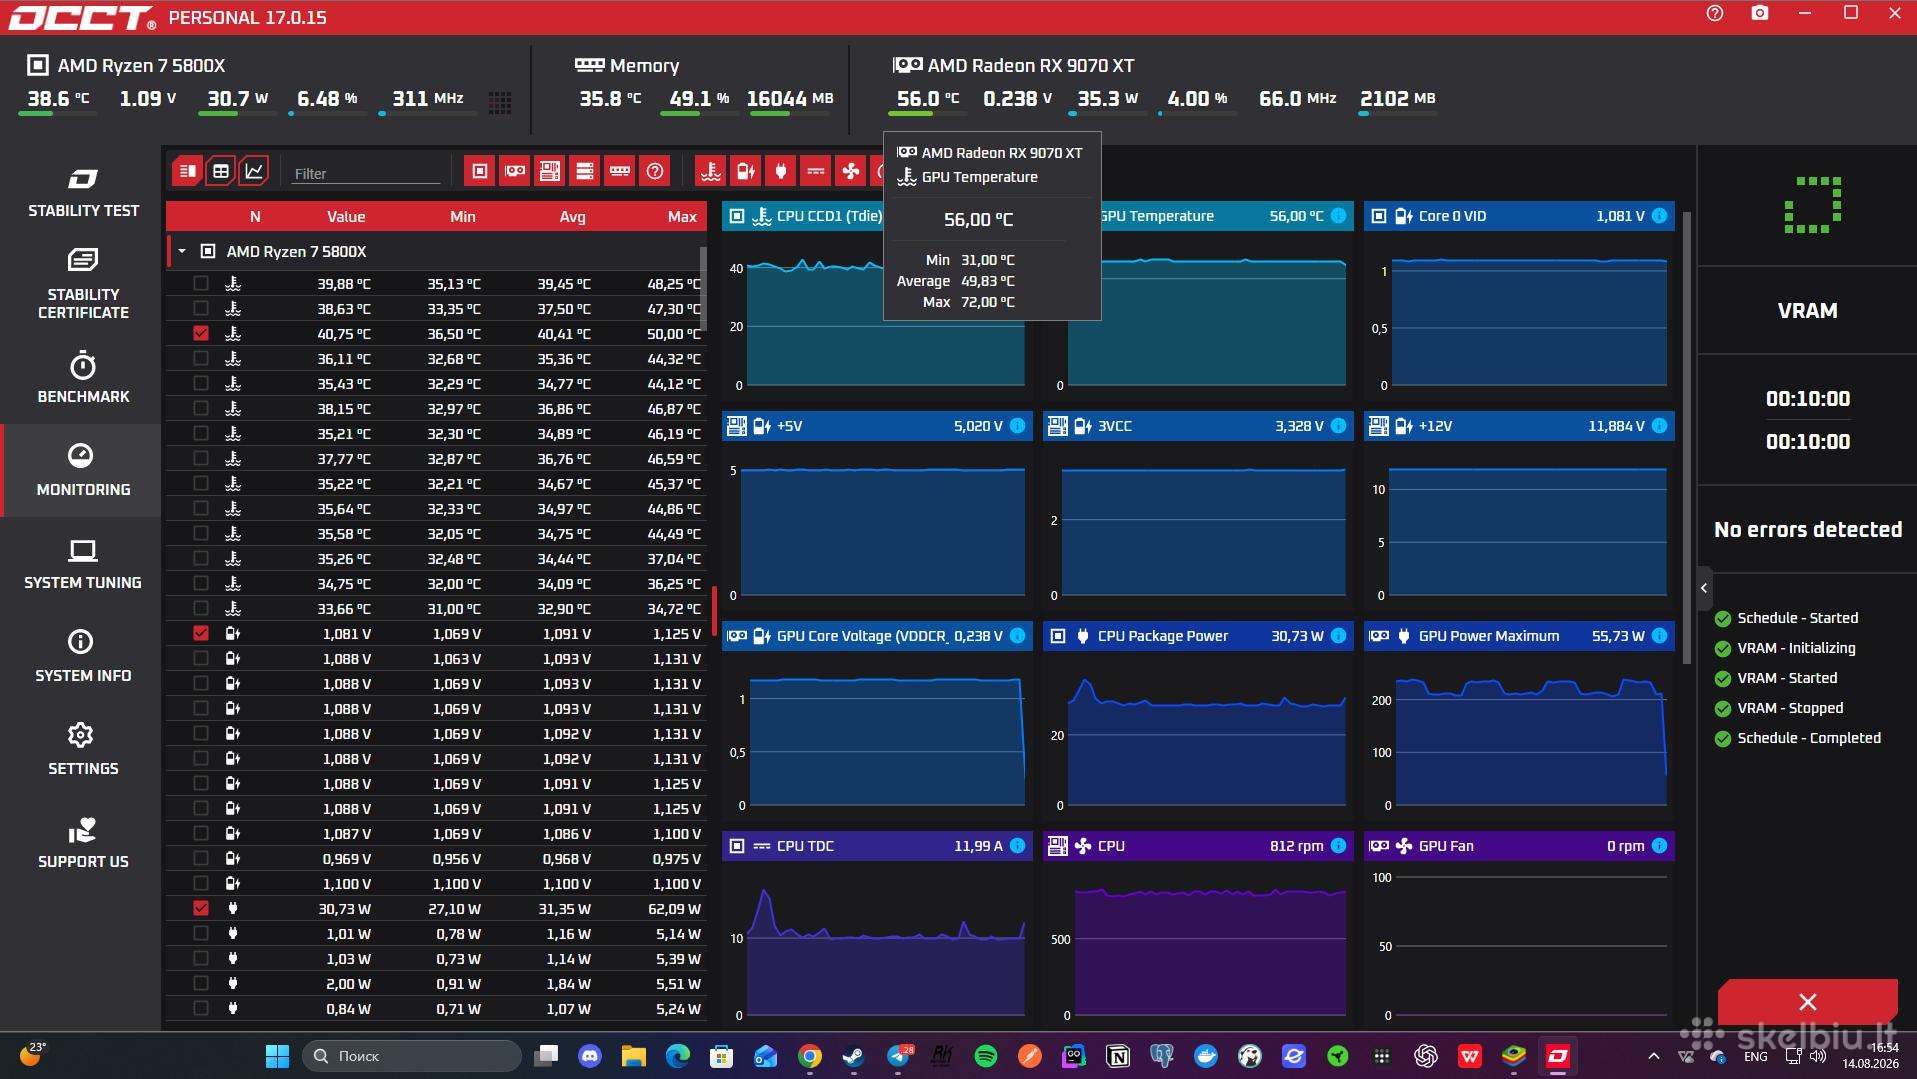Check the 2,00 W power sensor row
Image resolution: width=1917 pixels, height=1079 pixels.
[x=201, y=983]
